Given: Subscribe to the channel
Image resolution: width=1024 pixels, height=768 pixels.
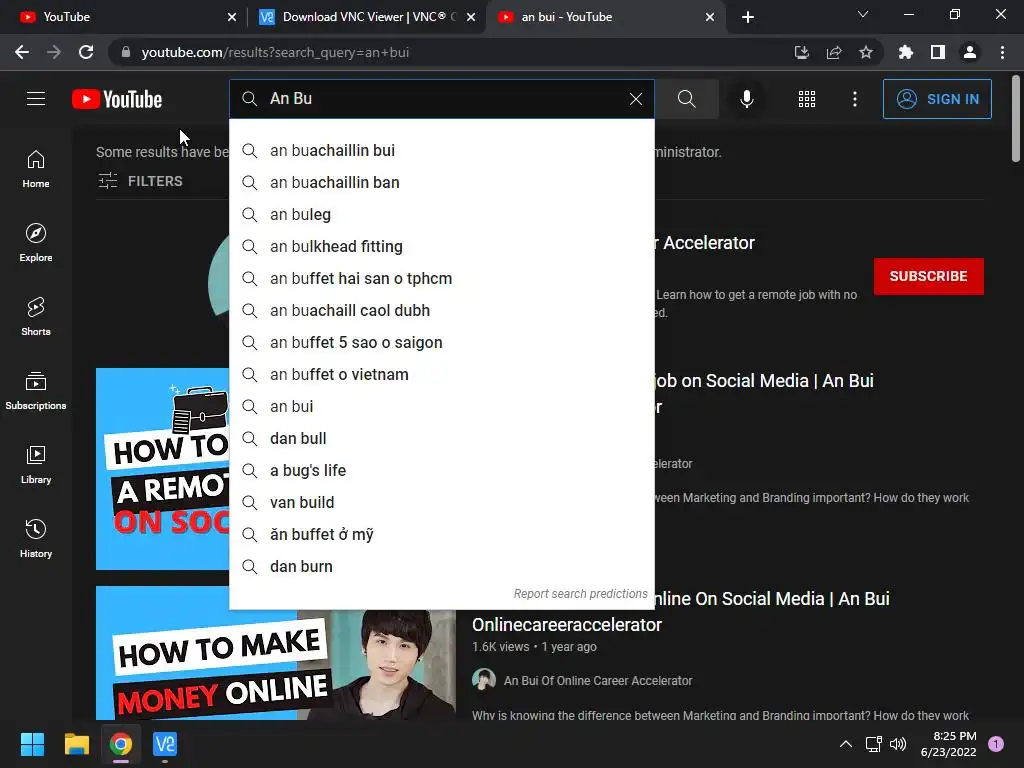Looking at the screenshot, I should point(929,276).
